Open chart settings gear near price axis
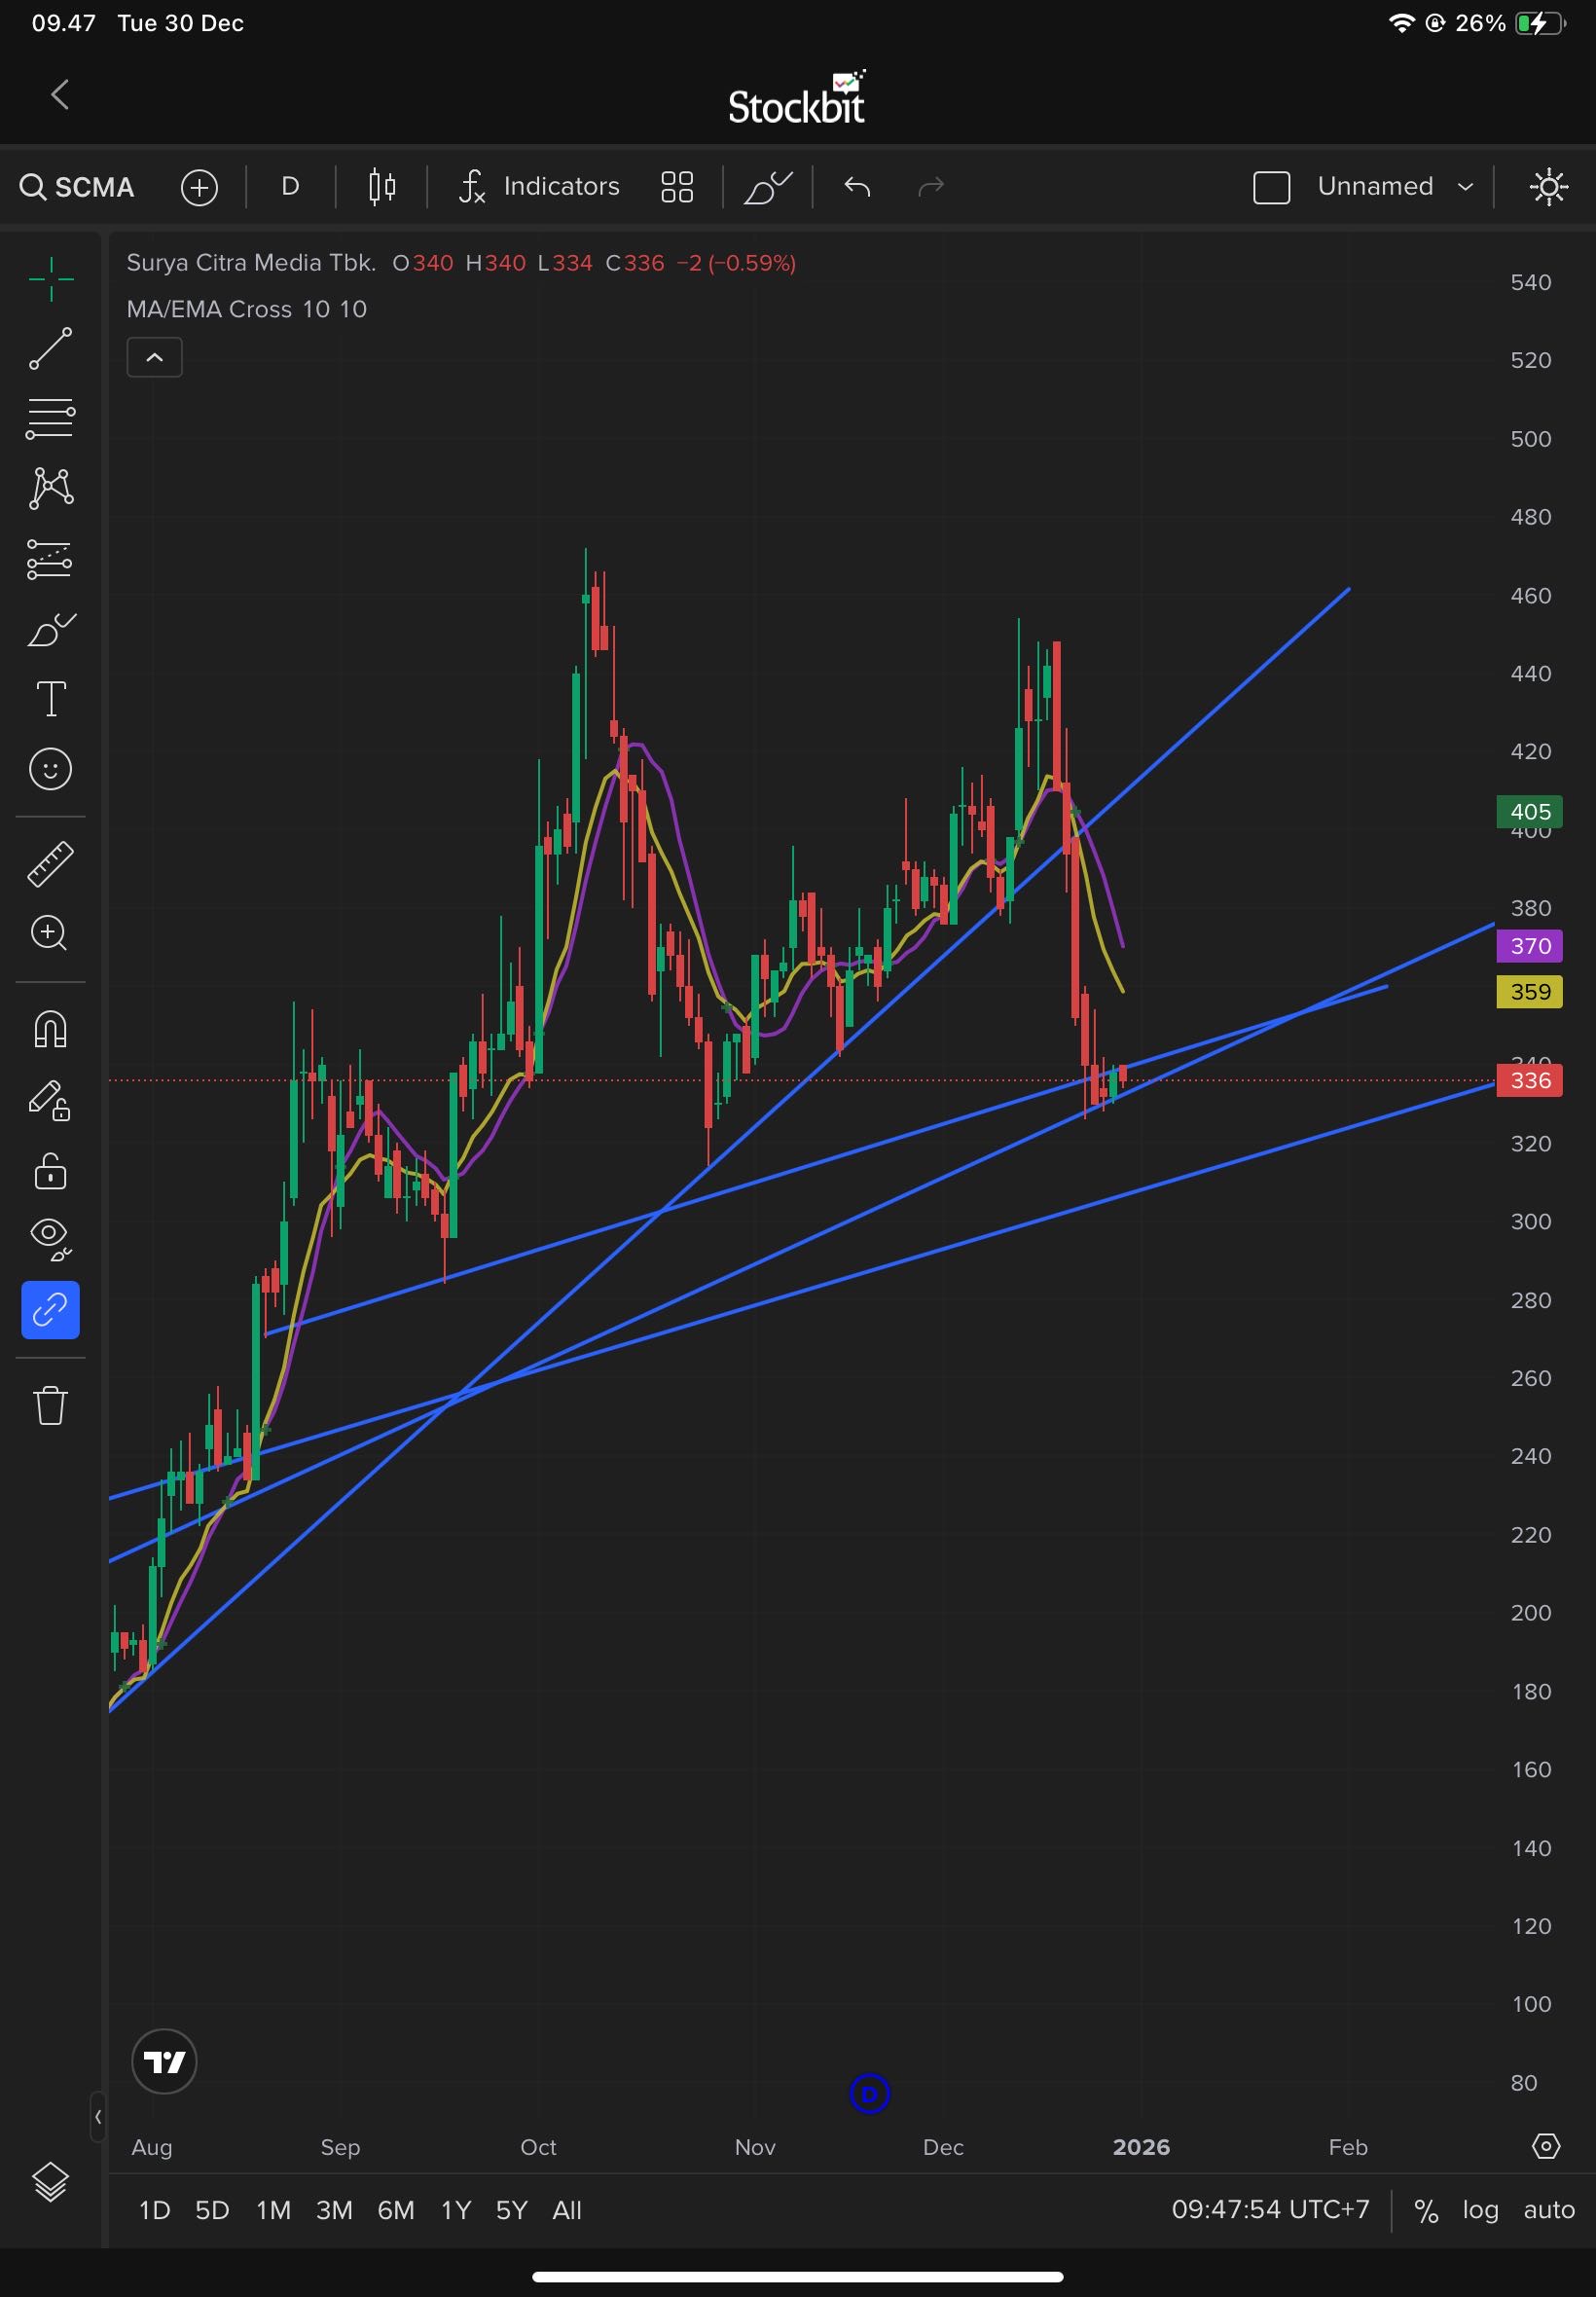This screenshot has height=2297, width=1596. point(1546,2146)
